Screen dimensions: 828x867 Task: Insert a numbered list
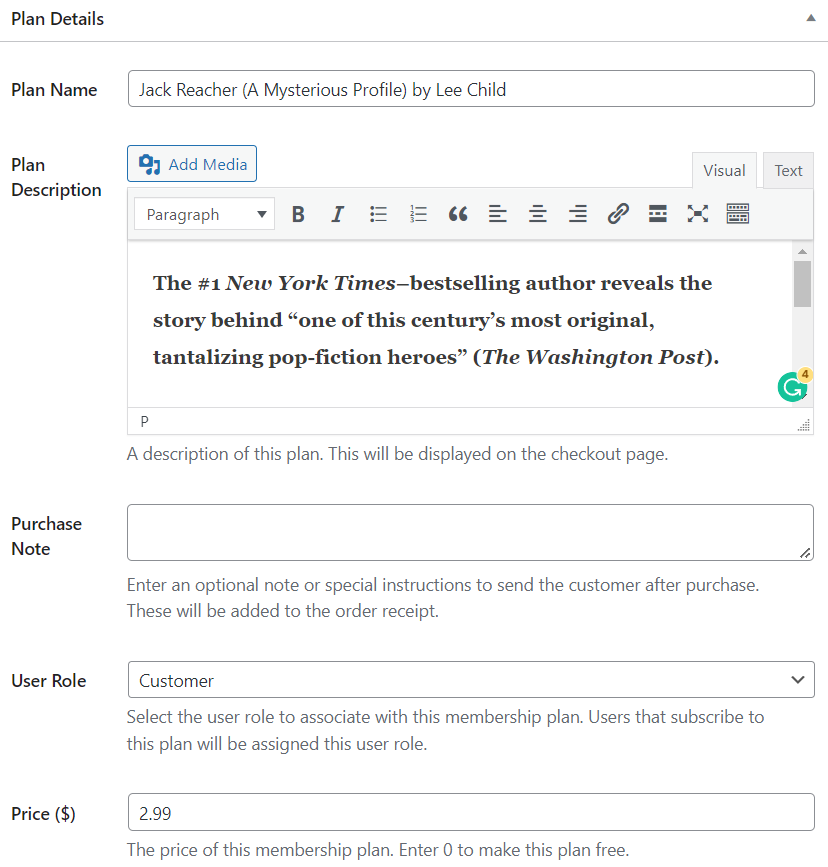[x=418, y=214]
